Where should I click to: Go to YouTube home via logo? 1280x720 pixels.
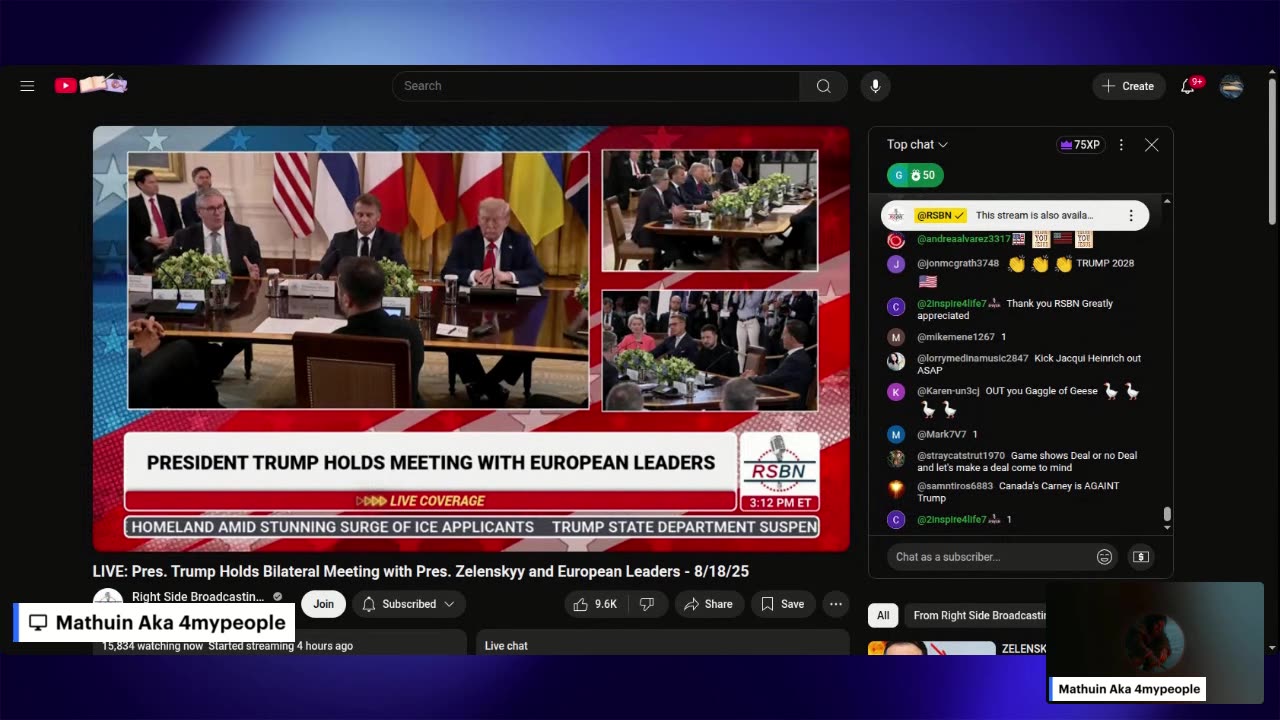click(x=91, y=85)
